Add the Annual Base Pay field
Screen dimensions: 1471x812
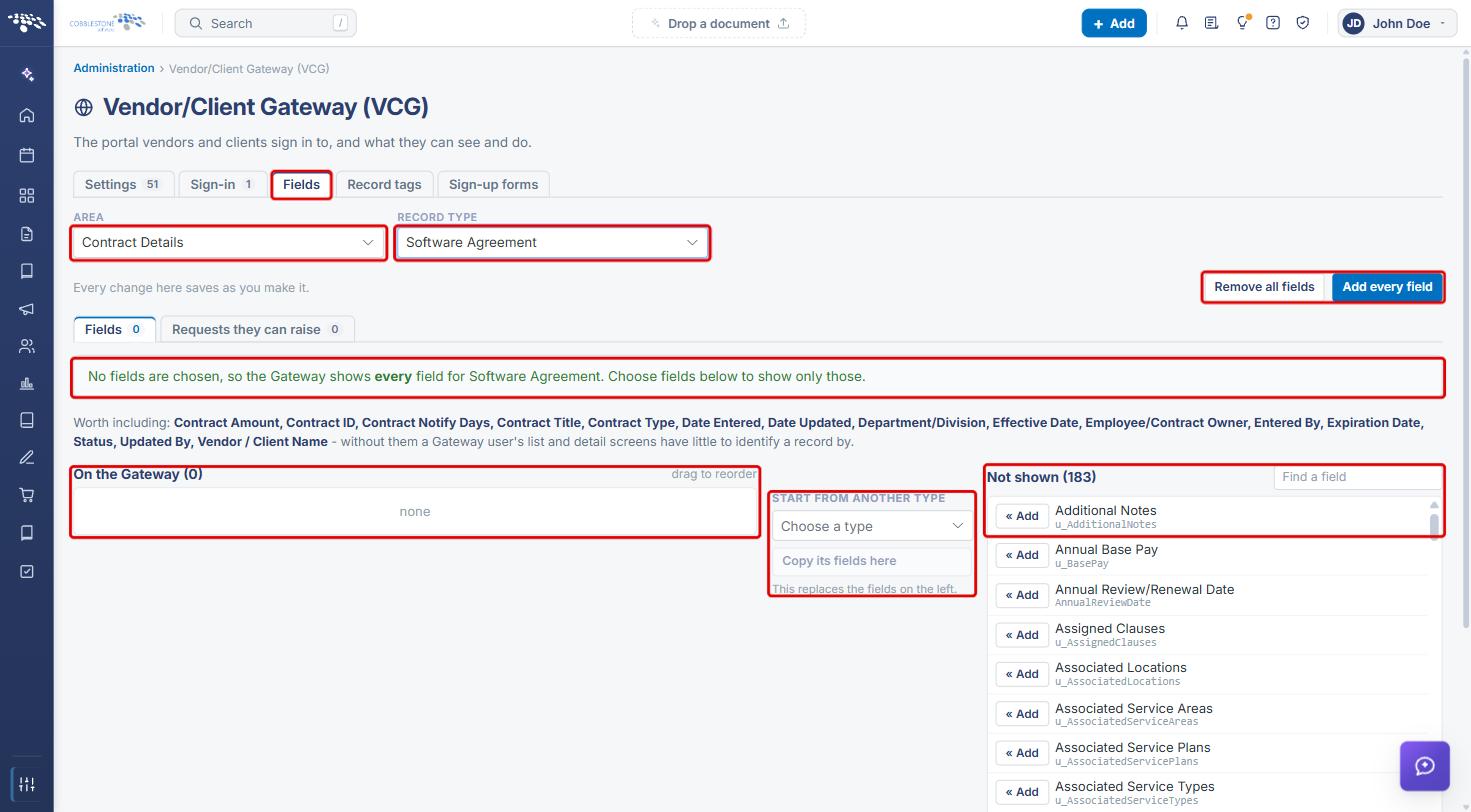(x=1022, y=555)
